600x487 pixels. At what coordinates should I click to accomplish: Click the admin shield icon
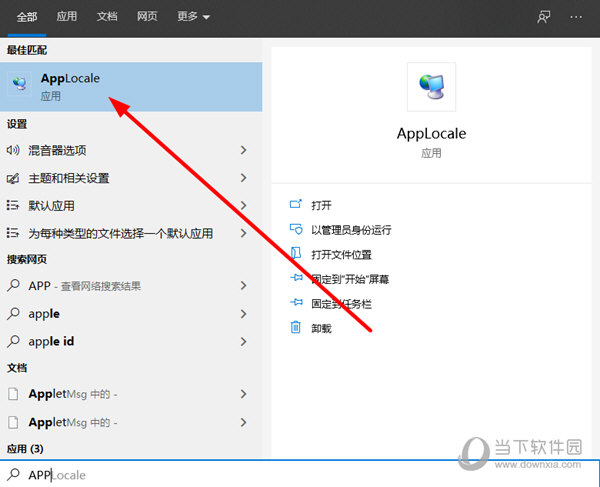pos(296,229)
